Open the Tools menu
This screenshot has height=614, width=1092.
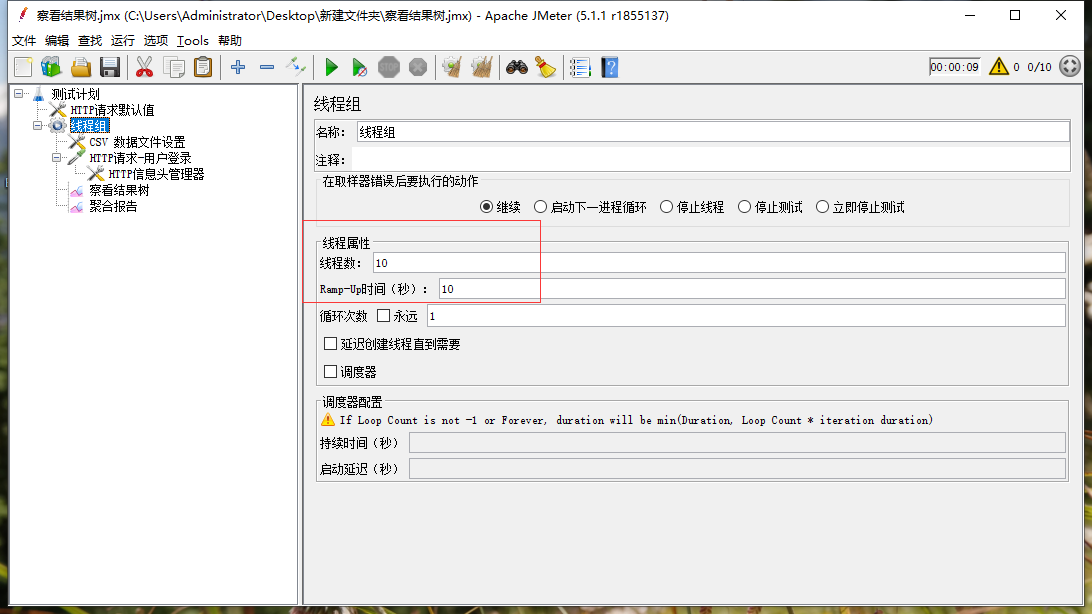click(x=192, y=40)
